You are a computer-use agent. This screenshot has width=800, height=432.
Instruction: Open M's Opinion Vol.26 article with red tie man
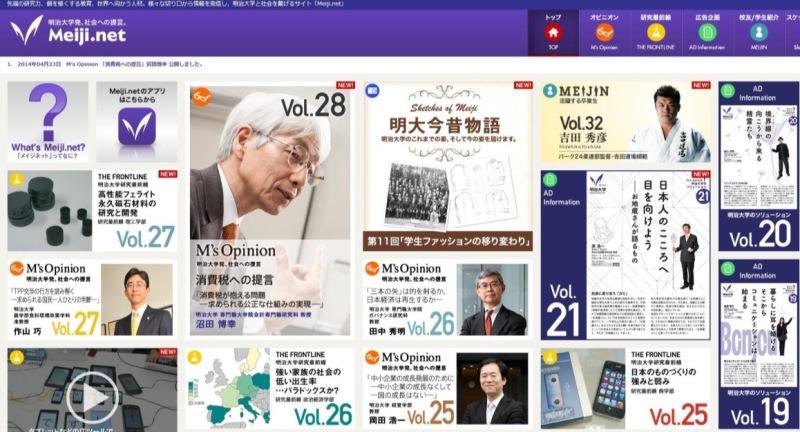coord(447,299)
